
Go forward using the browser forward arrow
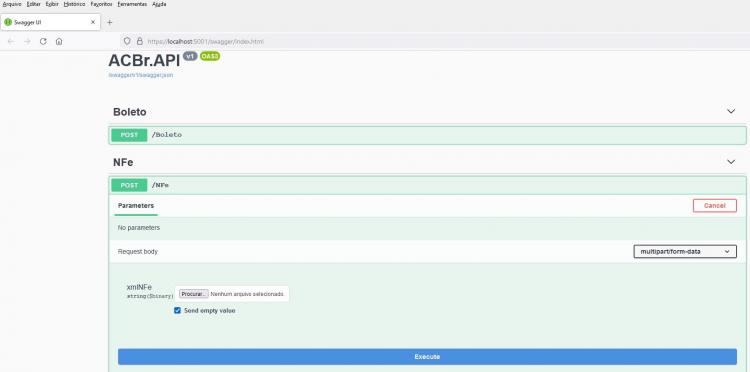pyautogui.click(x=27, y=42)
